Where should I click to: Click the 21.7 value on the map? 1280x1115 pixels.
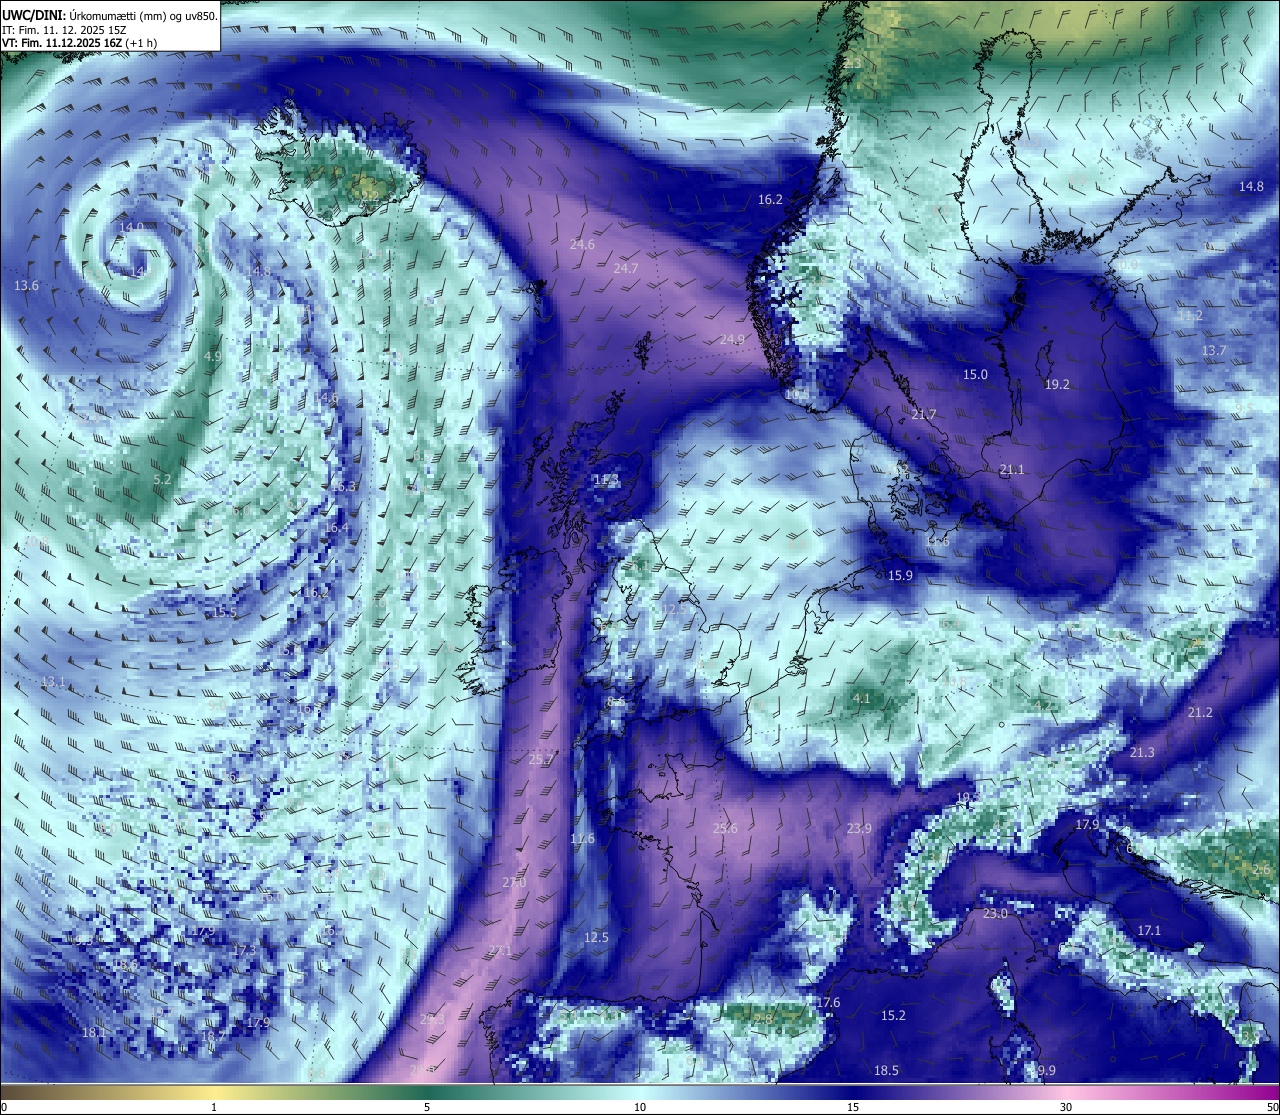pyautogui.click(x=924, y=414)
